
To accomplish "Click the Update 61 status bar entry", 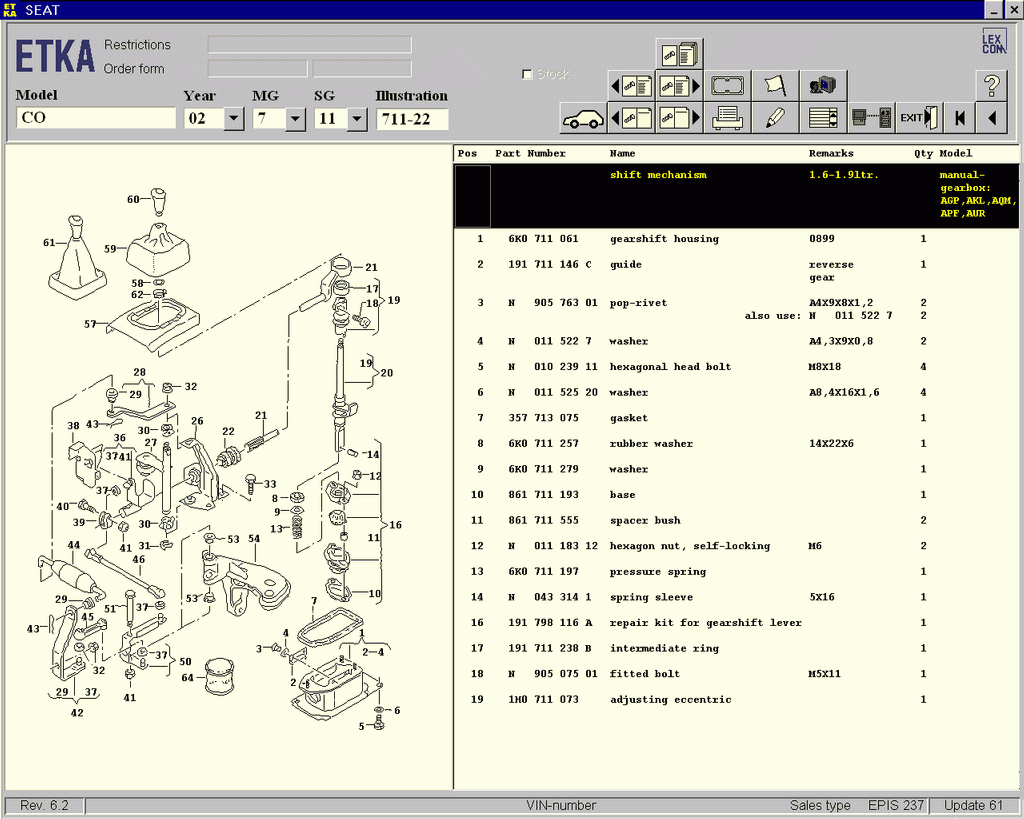I will pyautogui.click(x=973, y=805).
